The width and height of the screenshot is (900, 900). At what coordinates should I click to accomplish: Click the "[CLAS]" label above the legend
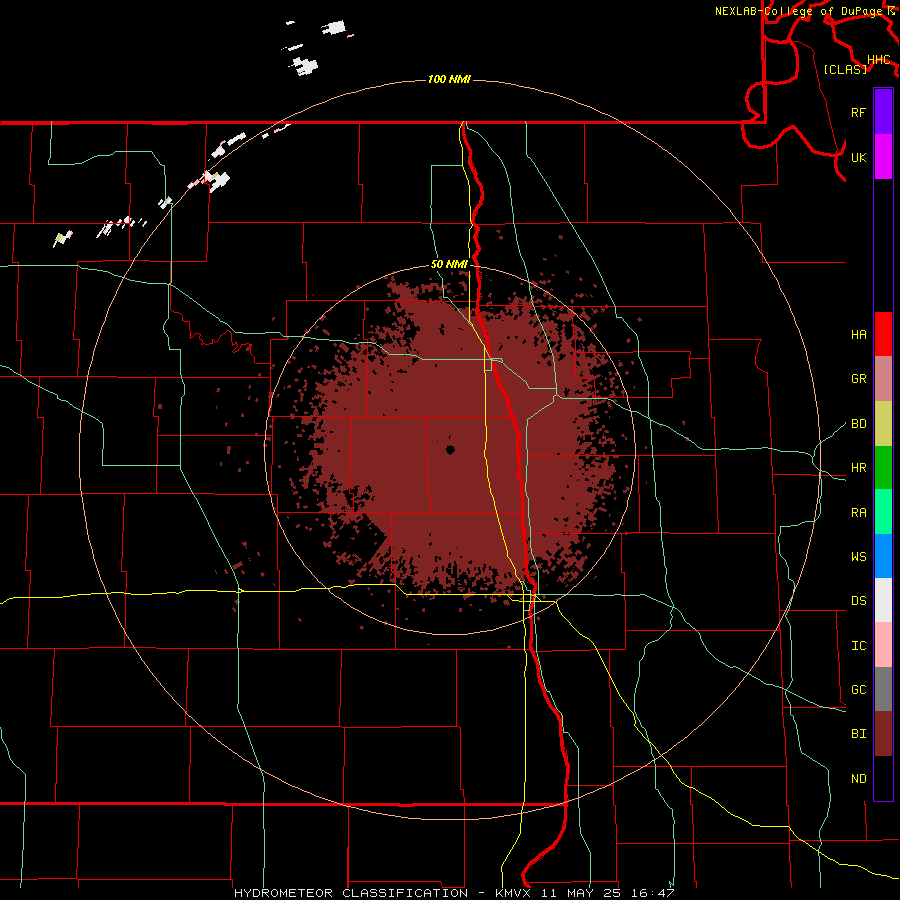click(845, 69)
